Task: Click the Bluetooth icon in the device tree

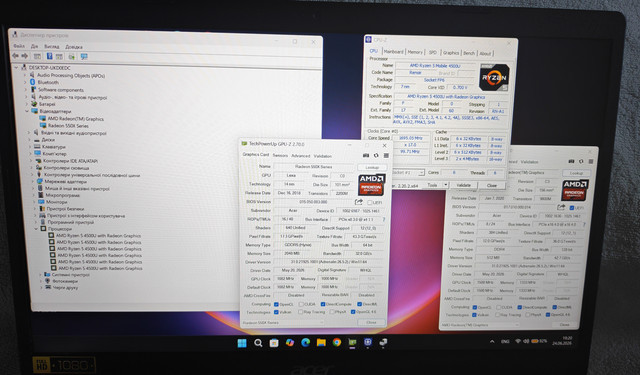Action: (x=33, y=82)
